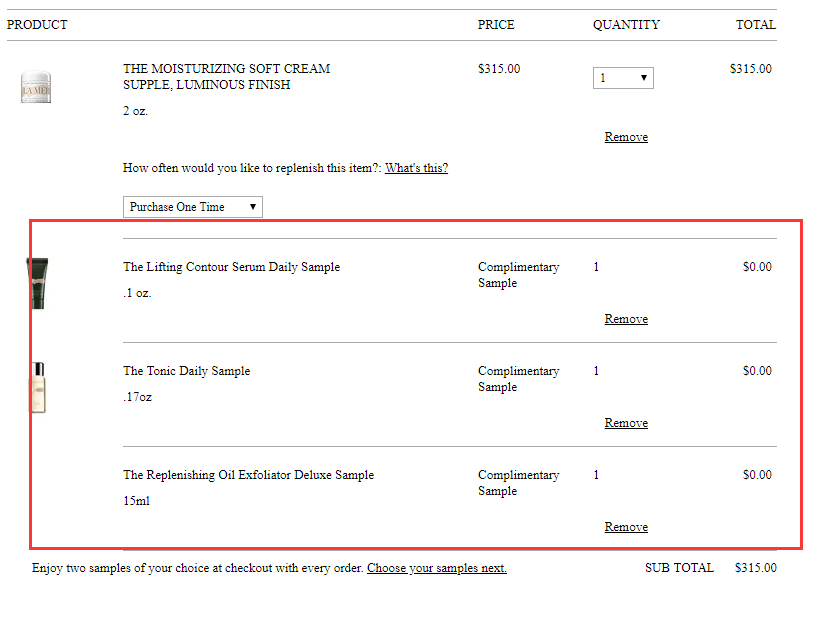This screenshot has width=817, height=629.
Task: Click the Lifting Contour Serum tube image
Action: point(38,283)
